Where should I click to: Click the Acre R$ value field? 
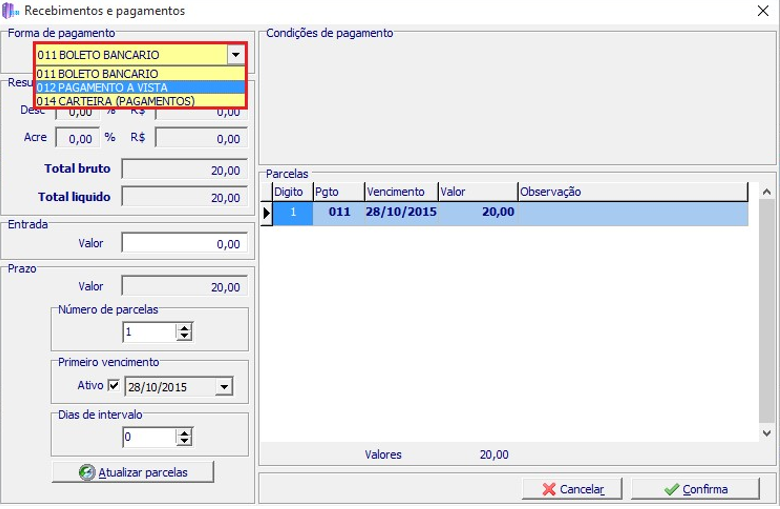(201, 138)
